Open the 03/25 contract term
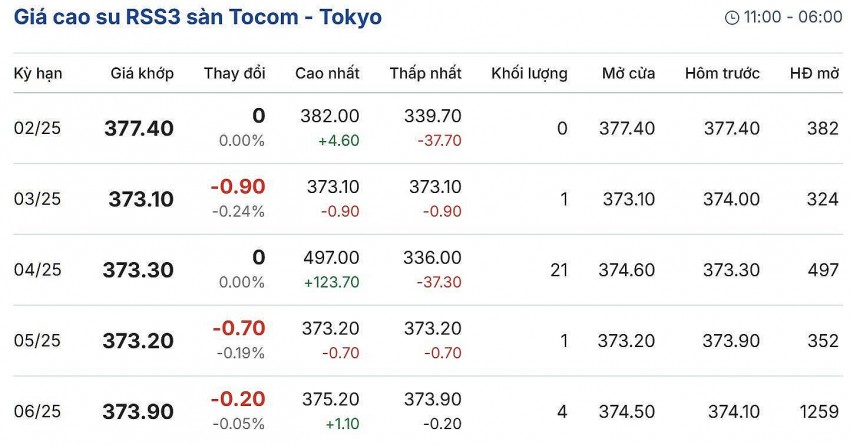850x445 pixels. coord(38,199)
